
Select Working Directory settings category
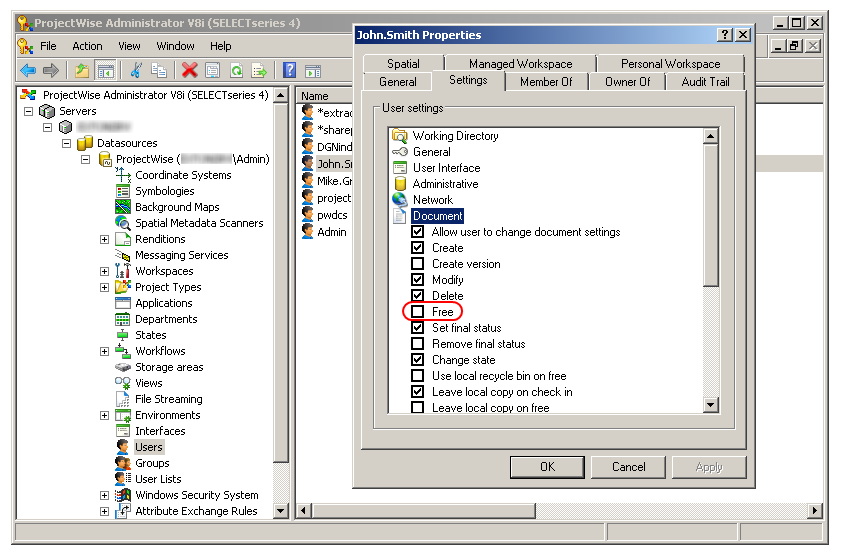(x=455, y=136)
